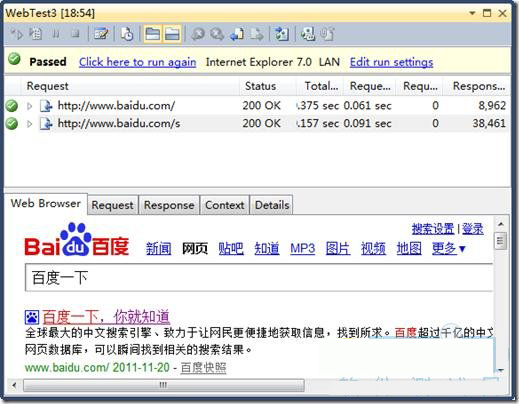Open the window position dropdown arrow in title bar
Viewport: 519px width, 404px height.
[x=472, y=13]
